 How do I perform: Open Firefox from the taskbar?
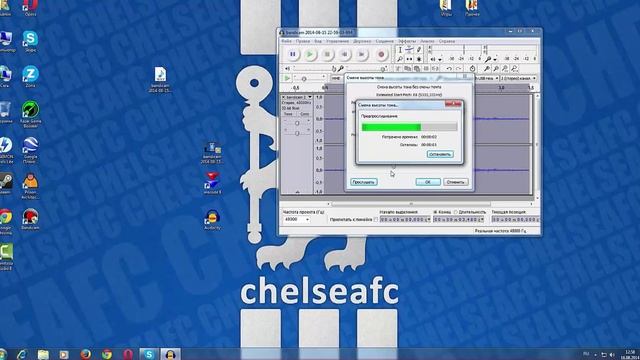[85, 354]
